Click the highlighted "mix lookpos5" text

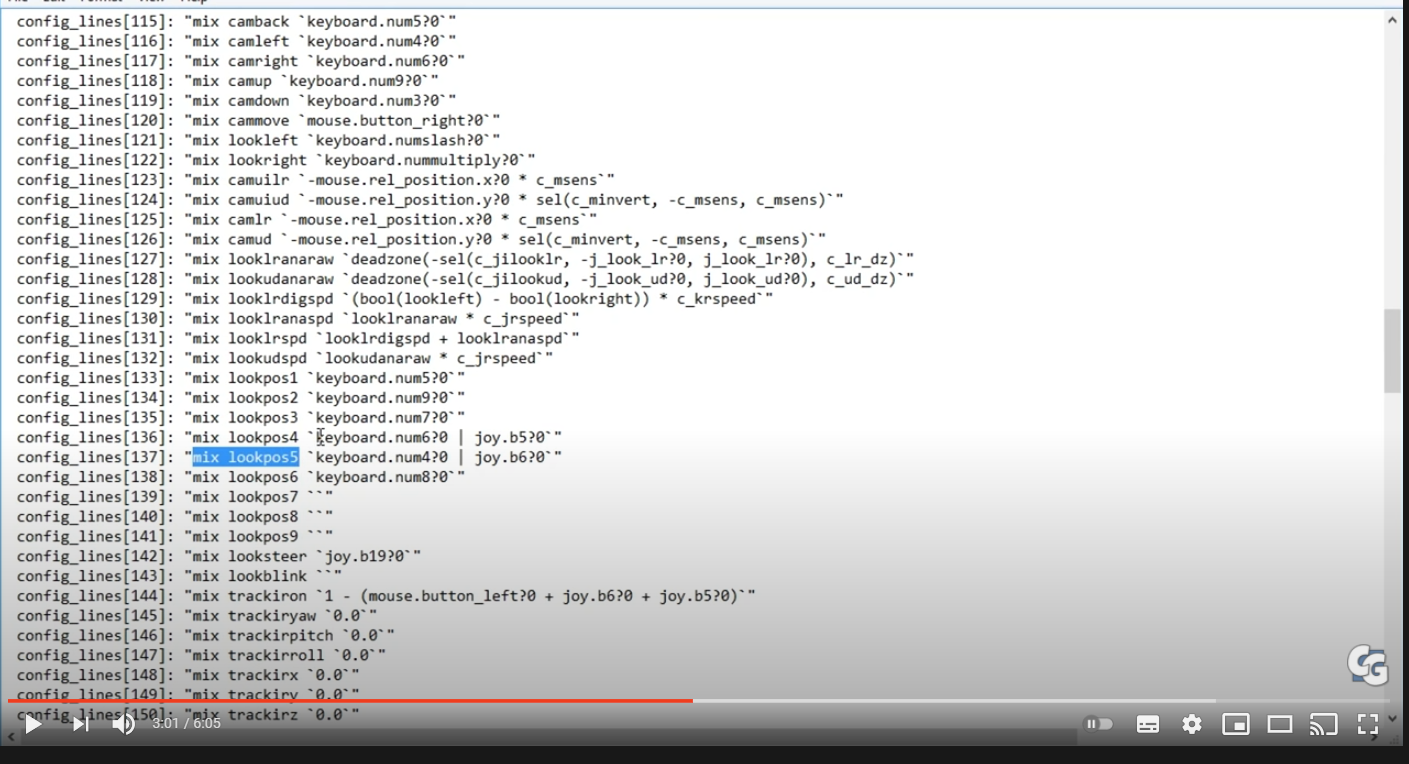(245, 457)
